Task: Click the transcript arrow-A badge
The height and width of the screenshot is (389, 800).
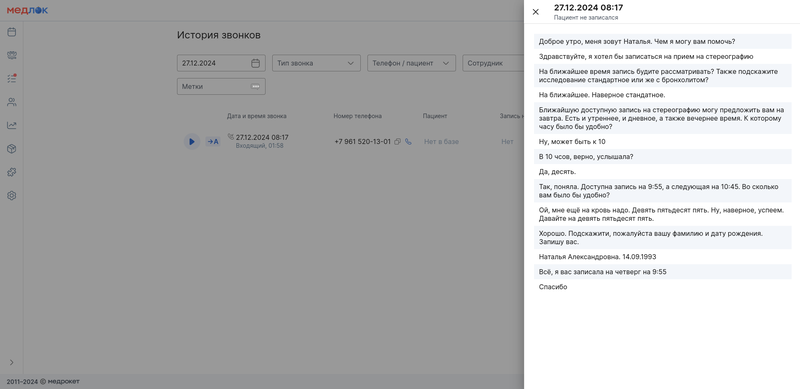Action: [213, 141]
